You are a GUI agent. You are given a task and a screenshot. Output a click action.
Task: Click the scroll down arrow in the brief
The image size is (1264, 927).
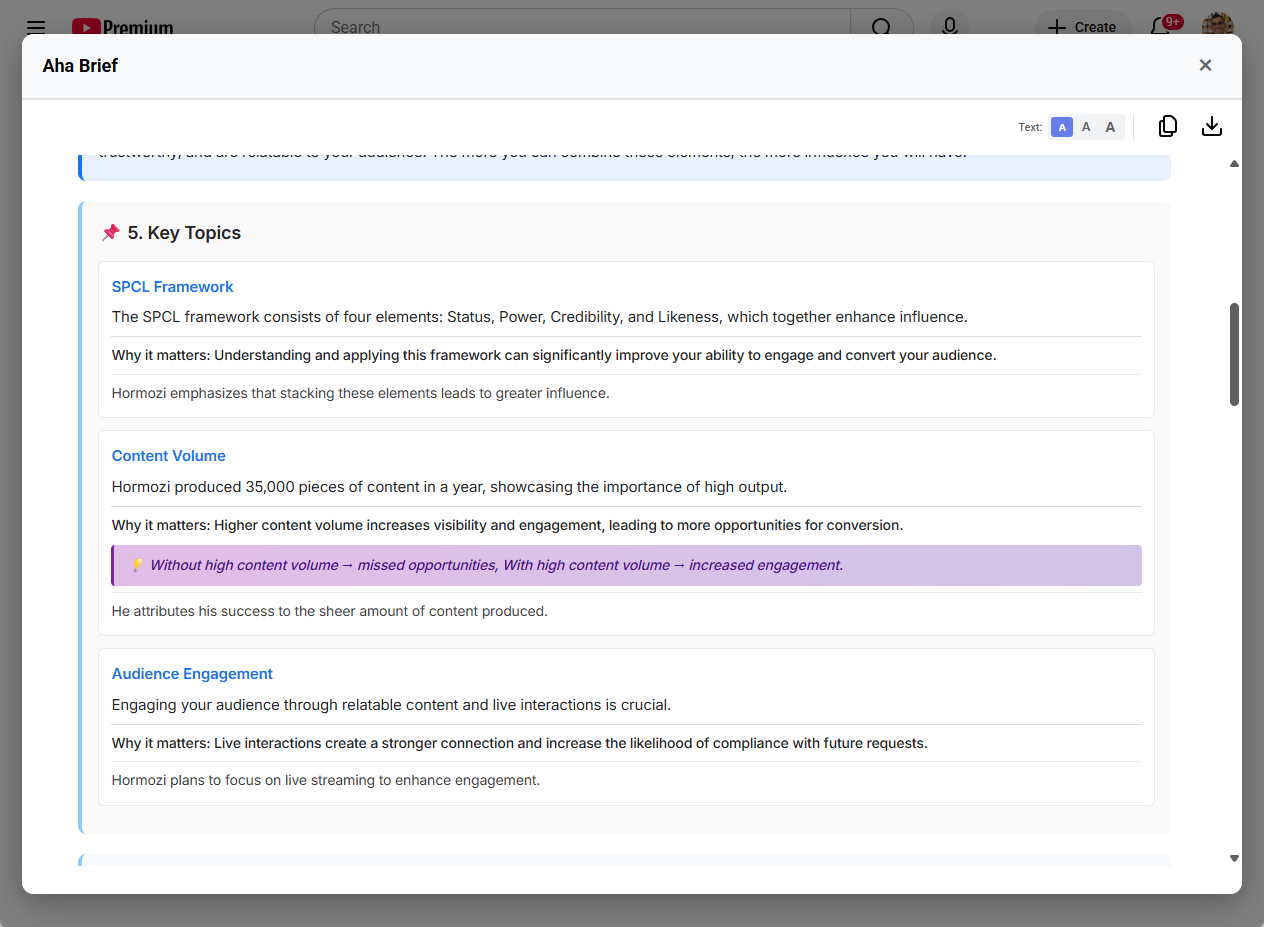click(x=1234, y=858)
